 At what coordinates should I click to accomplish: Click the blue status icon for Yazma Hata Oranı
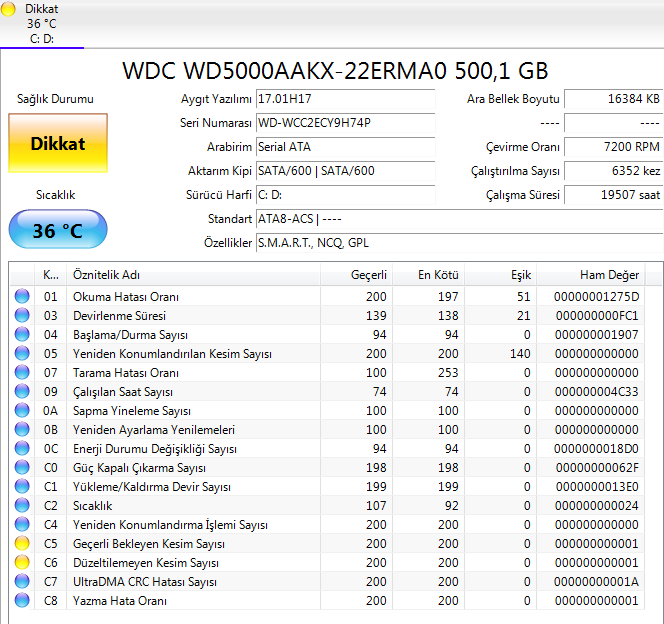coord(22,601)
